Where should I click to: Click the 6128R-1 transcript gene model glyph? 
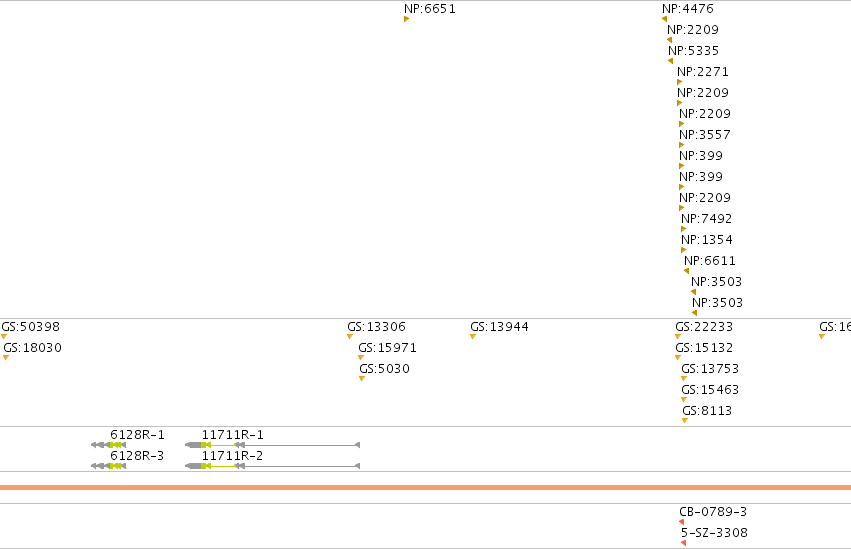109,445
